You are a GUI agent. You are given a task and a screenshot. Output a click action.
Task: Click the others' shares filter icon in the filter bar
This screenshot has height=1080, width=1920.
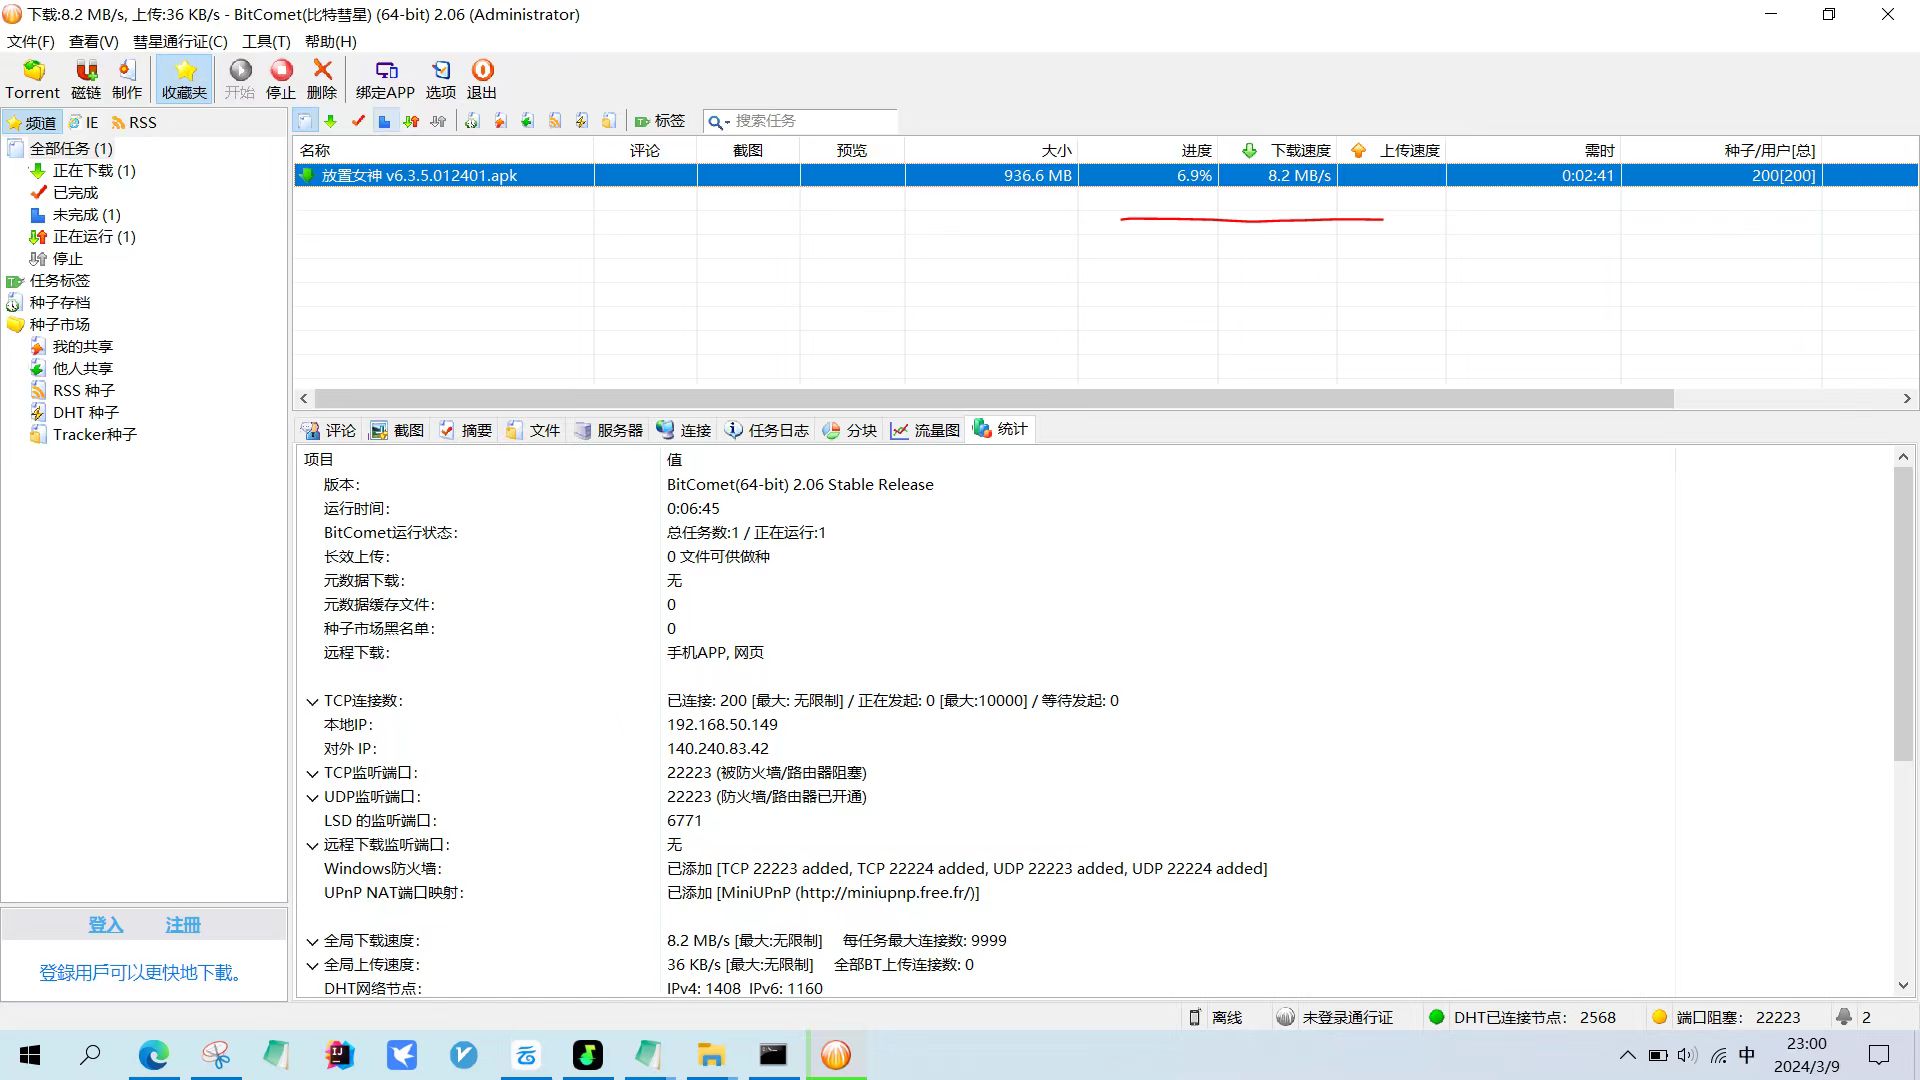click(x=527, y=121)
